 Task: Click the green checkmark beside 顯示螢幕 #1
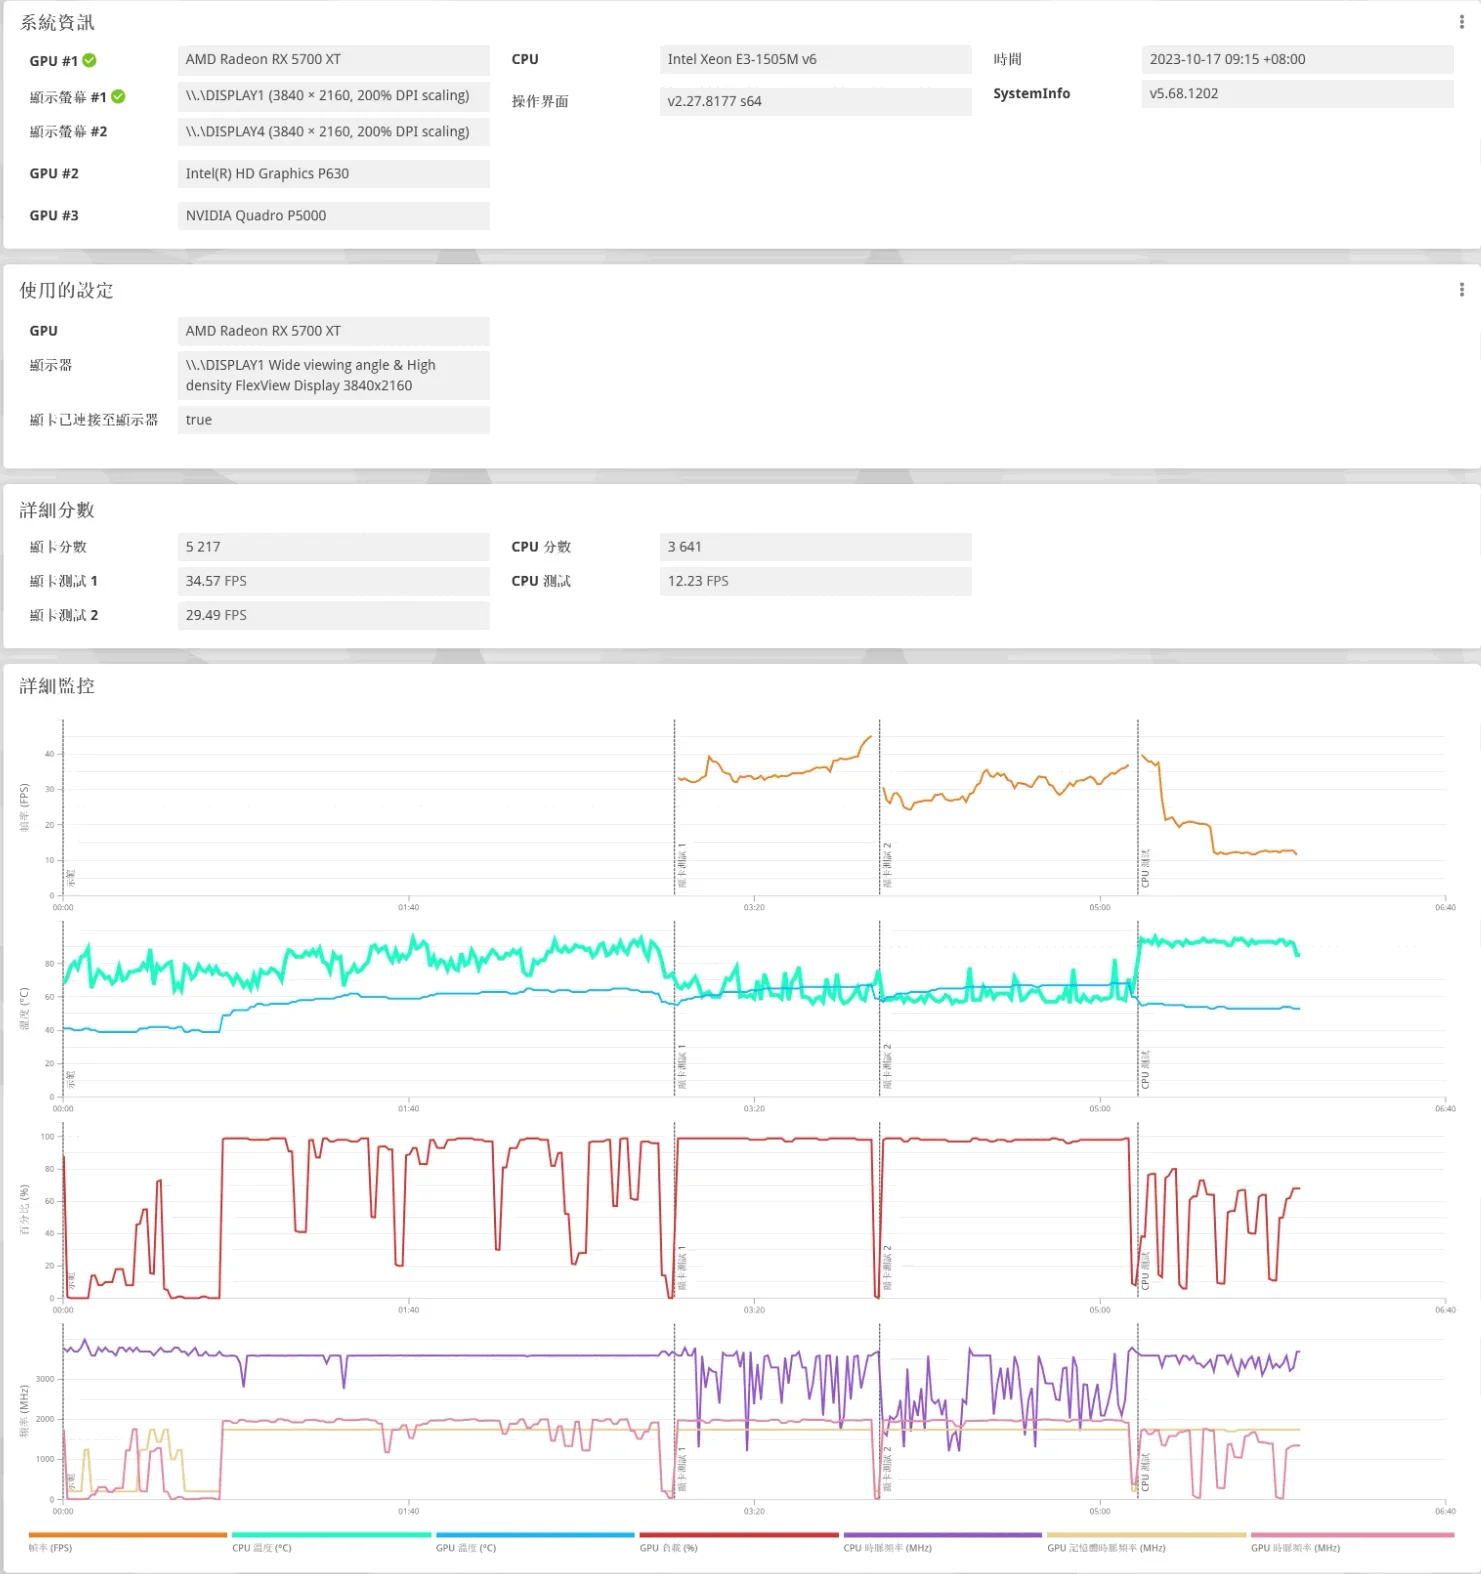[x=118, y=96]
